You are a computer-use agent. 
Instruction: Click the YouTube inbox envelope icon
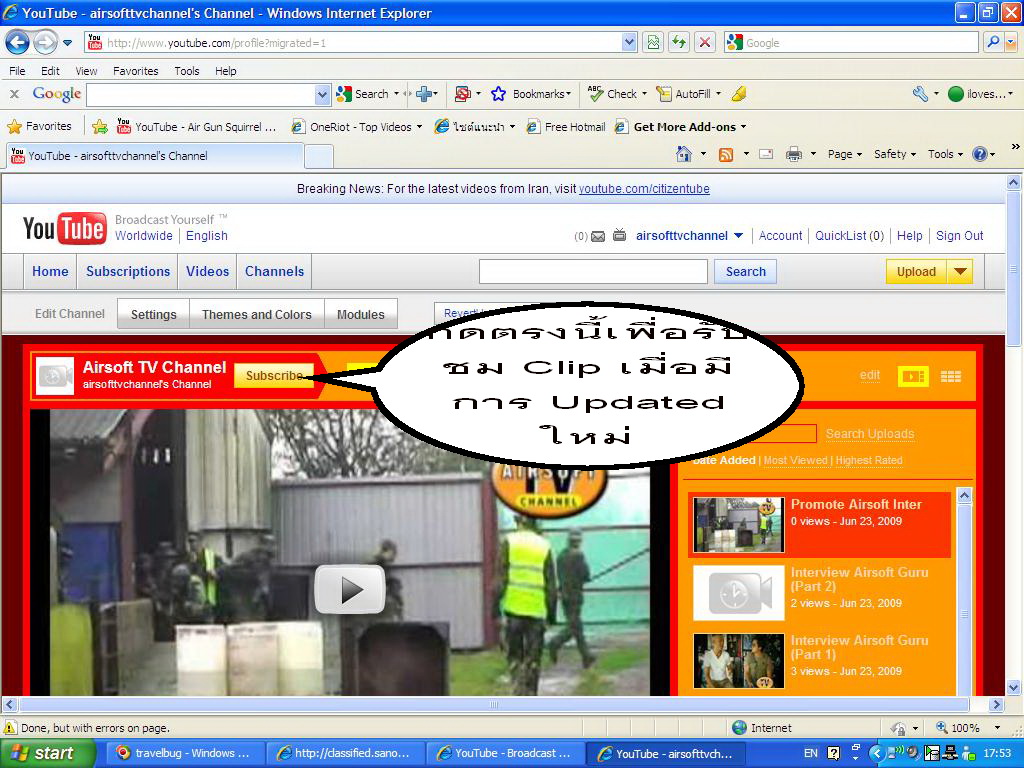(598, 236)
